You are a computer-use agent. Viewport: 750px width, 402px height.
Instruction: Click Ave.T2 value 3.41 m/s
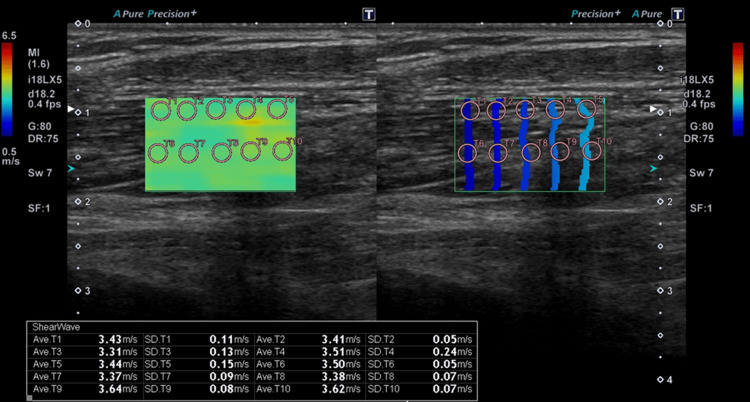[x=341, y=339]
